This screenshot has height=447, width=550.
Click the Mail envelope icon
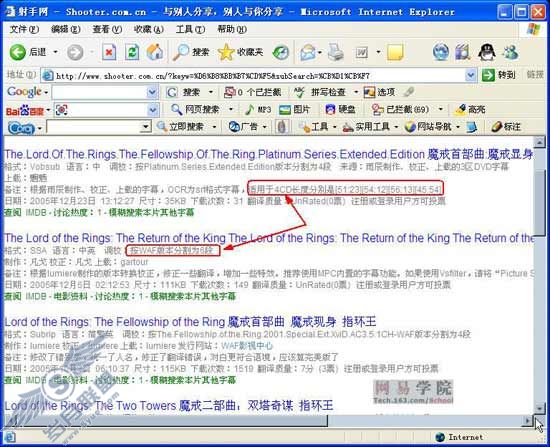[x=308, y=53]
